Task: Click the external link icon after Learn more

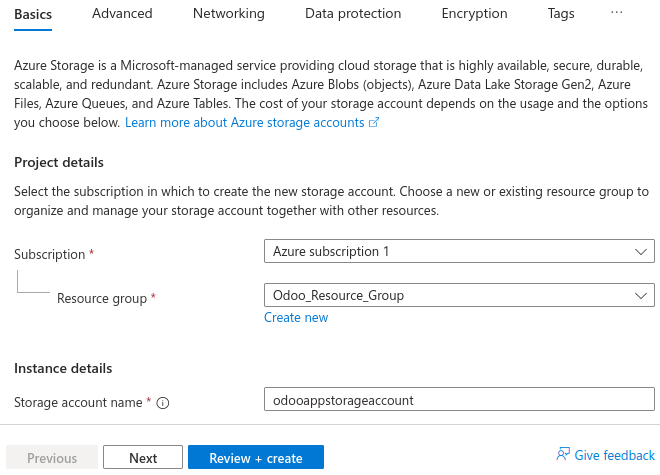Action: point(374,123)
